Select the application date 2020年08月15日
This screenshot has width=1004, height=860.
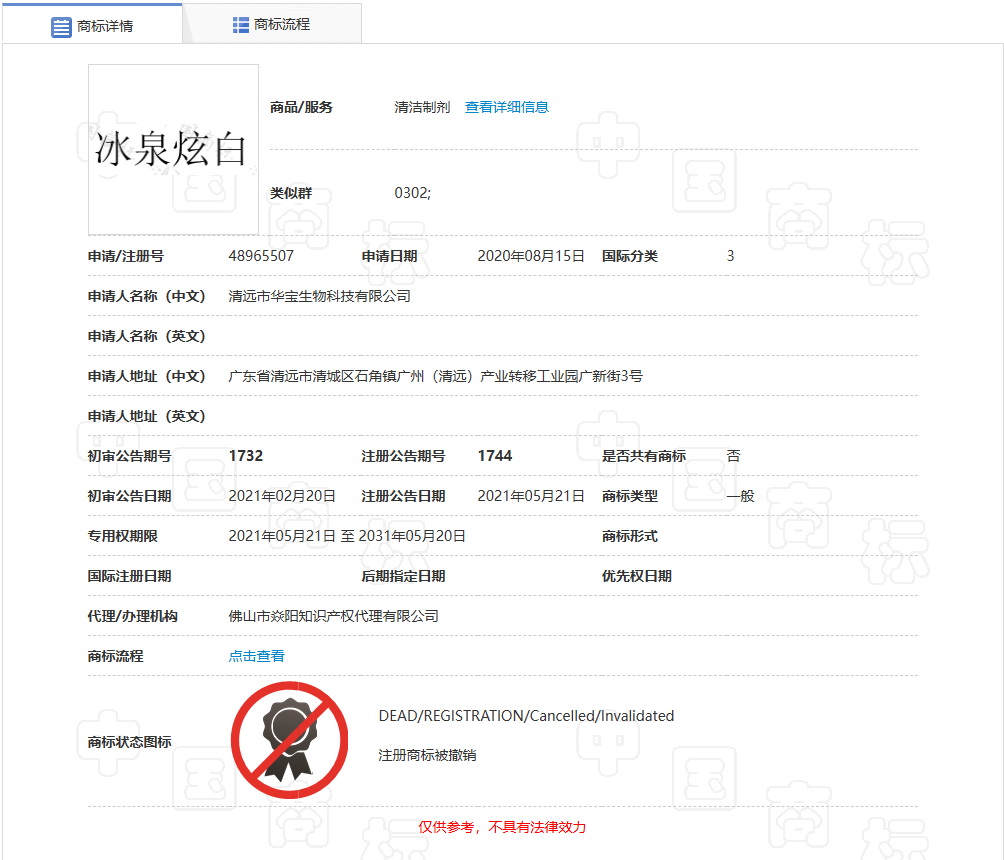pos(531,256)
